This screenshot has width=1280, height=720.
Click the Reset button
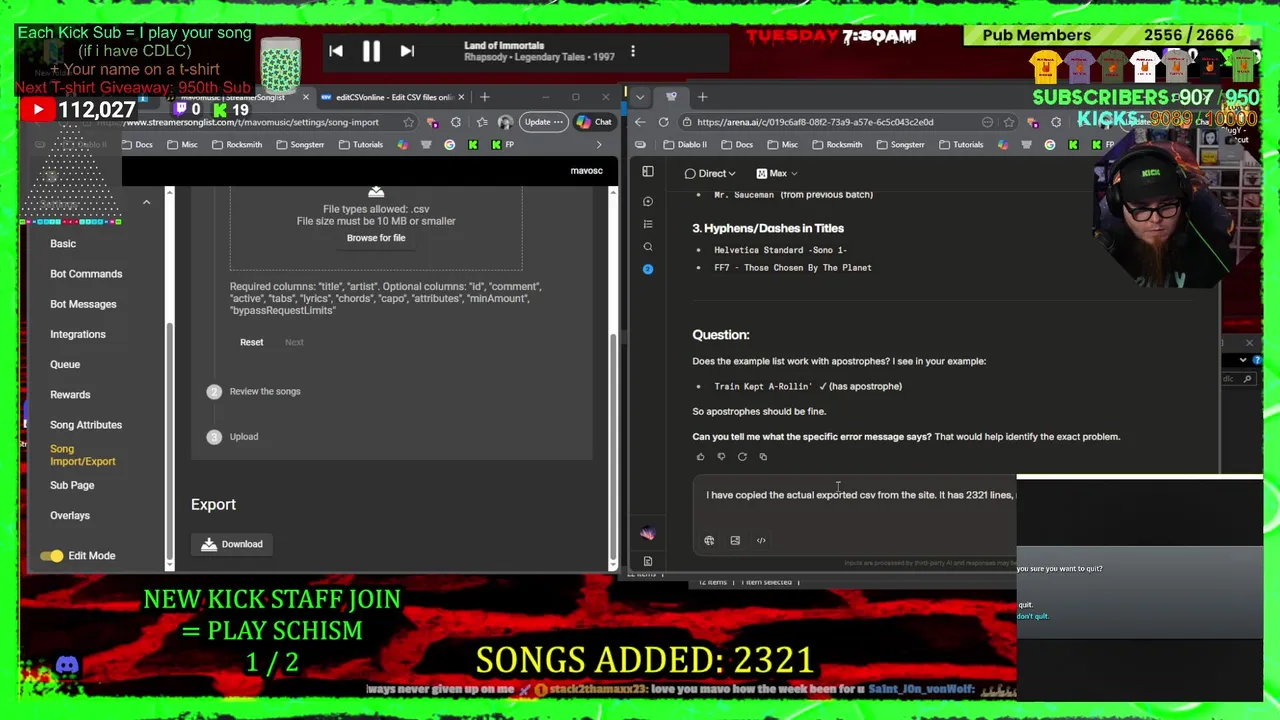252,342
